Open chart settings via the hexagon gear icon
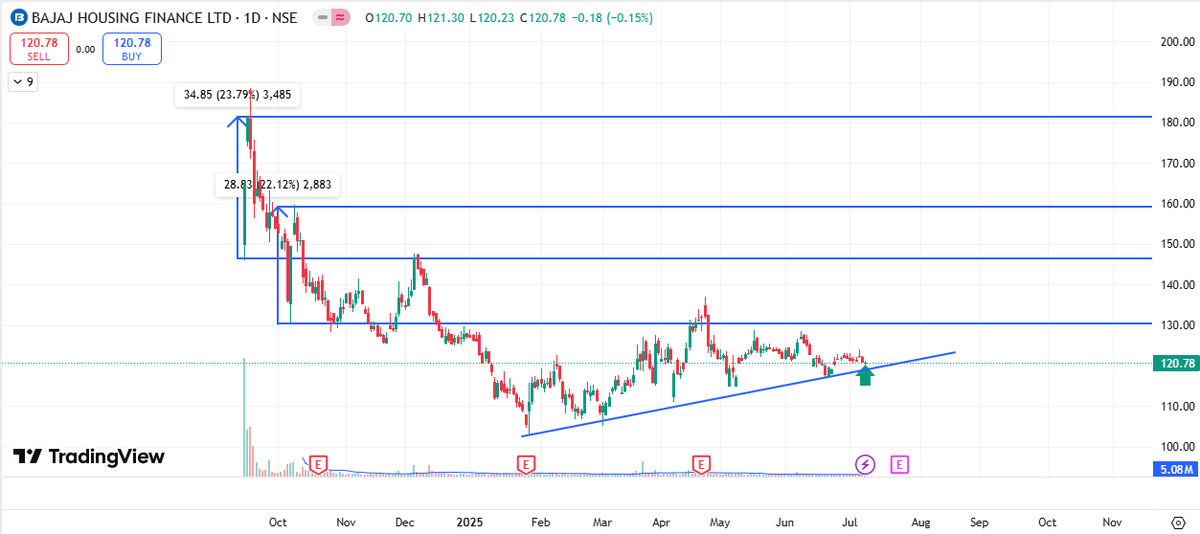Screen dimensions: 1200x534 pos(1177,522)
